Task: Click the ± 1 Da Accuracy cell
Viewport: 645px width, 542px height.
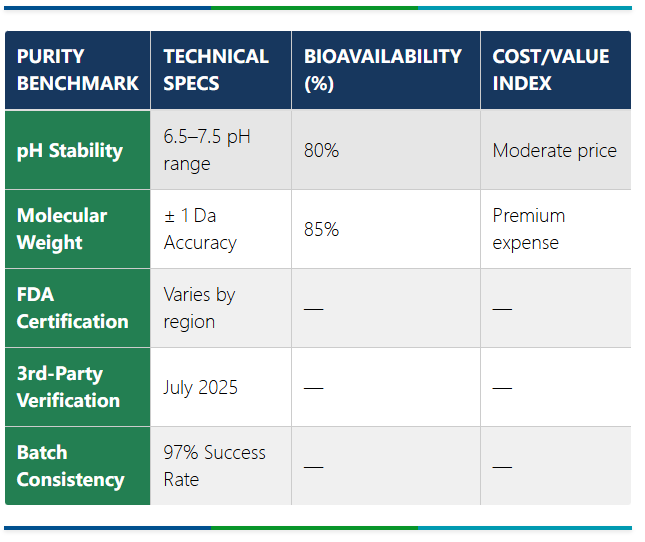Action: click(200, 229)
